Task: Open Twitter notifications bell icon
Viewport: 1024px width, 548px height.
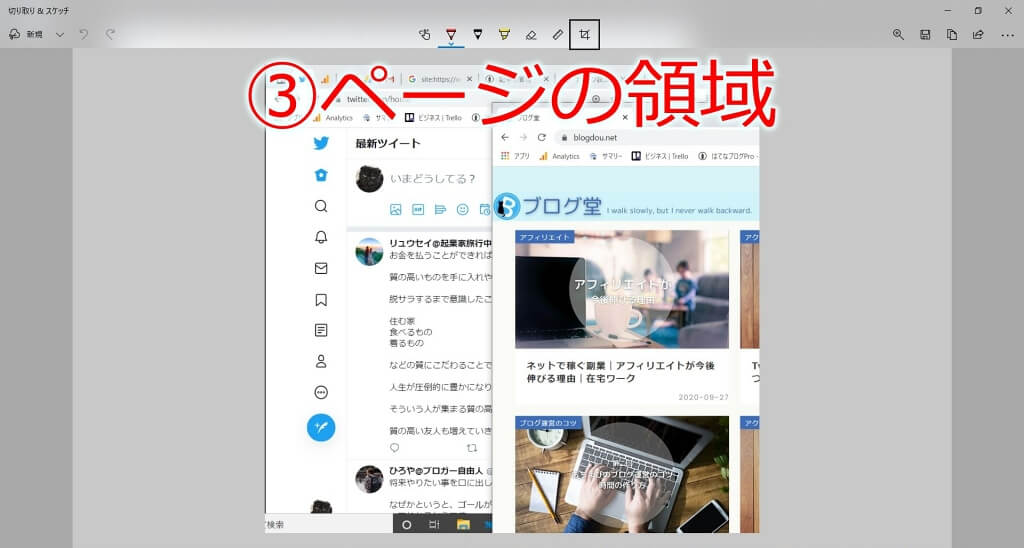Action: (x=321, y=237)
